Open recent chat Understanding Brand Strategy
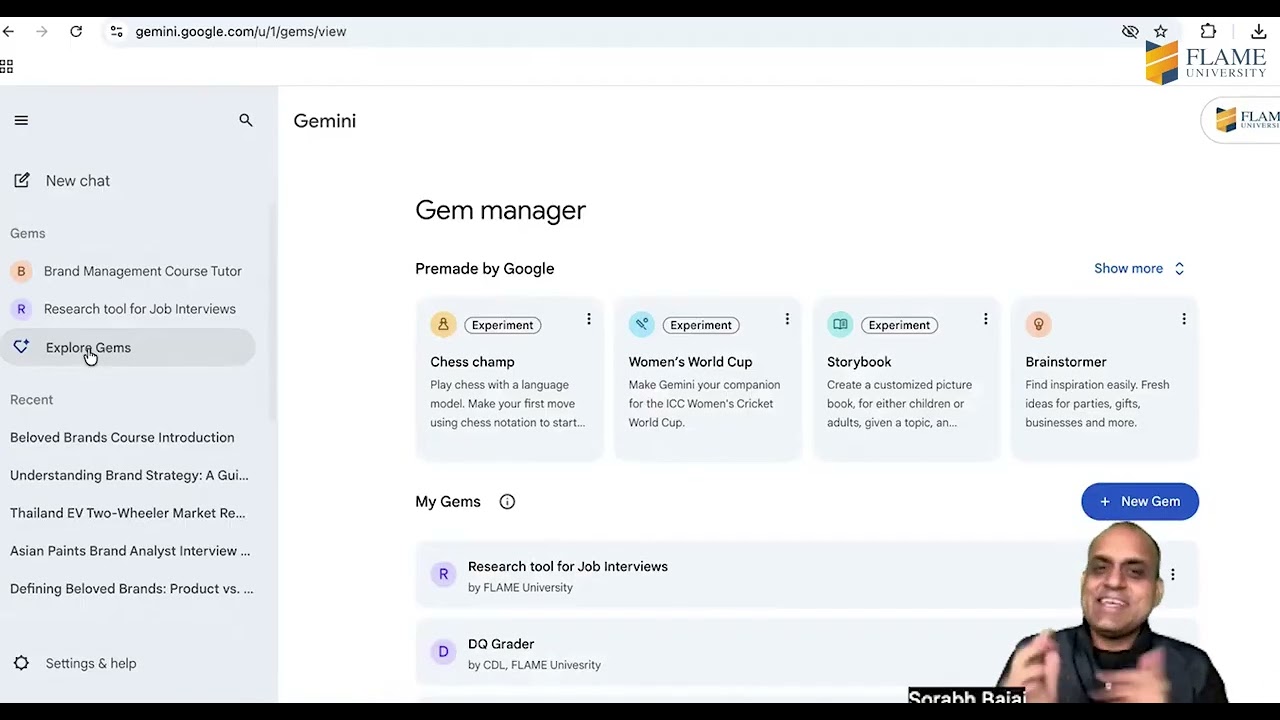The width and height of the screenshot is (1280, 720). pos(128,475)
